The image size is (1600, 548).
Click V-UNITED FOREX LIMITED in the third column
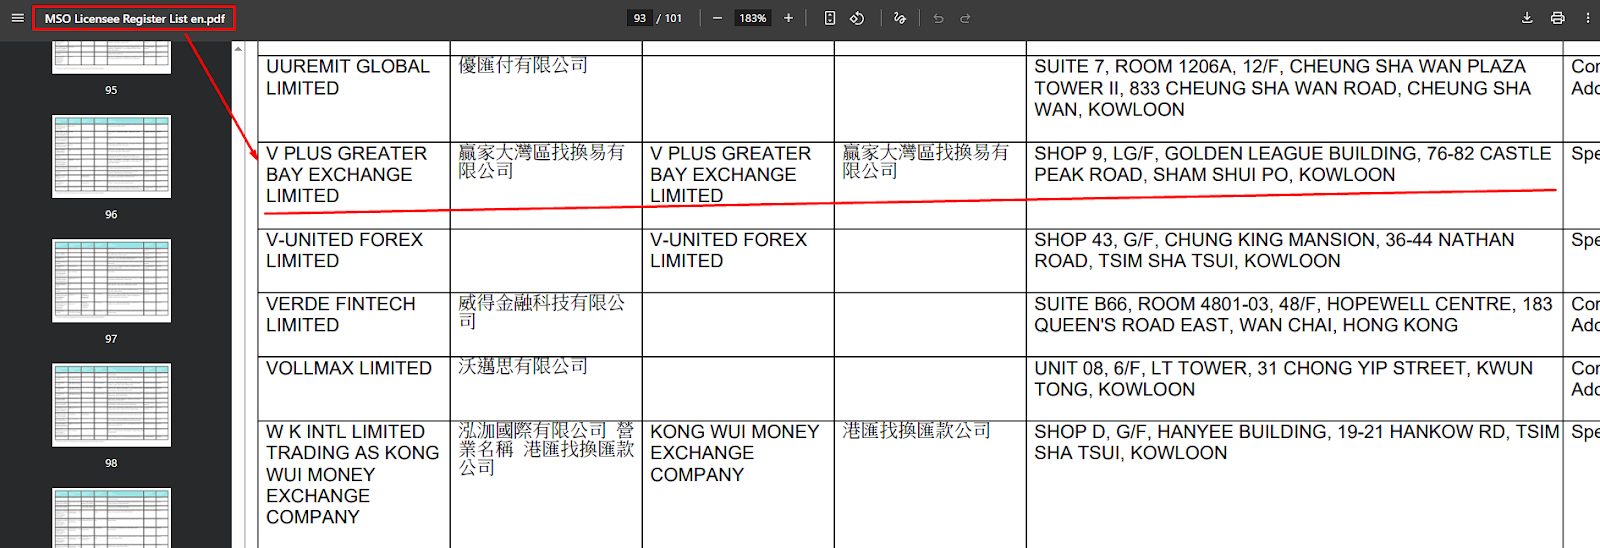click(x=738, y=260)
